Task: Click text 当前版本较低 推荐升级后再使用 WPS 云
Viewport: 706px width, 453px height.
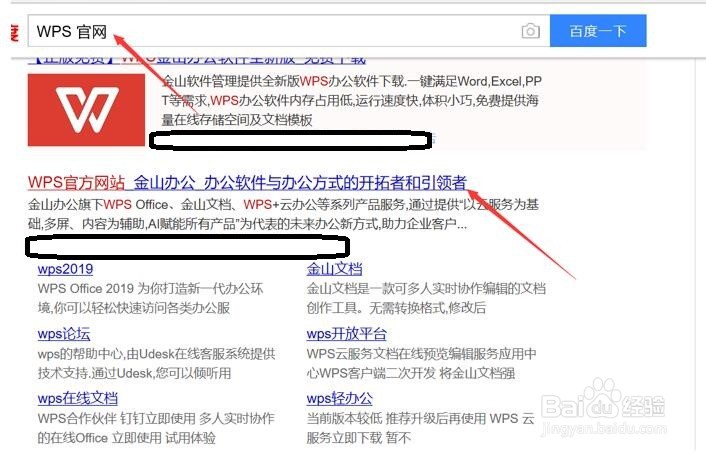Action: pos(421,418)
